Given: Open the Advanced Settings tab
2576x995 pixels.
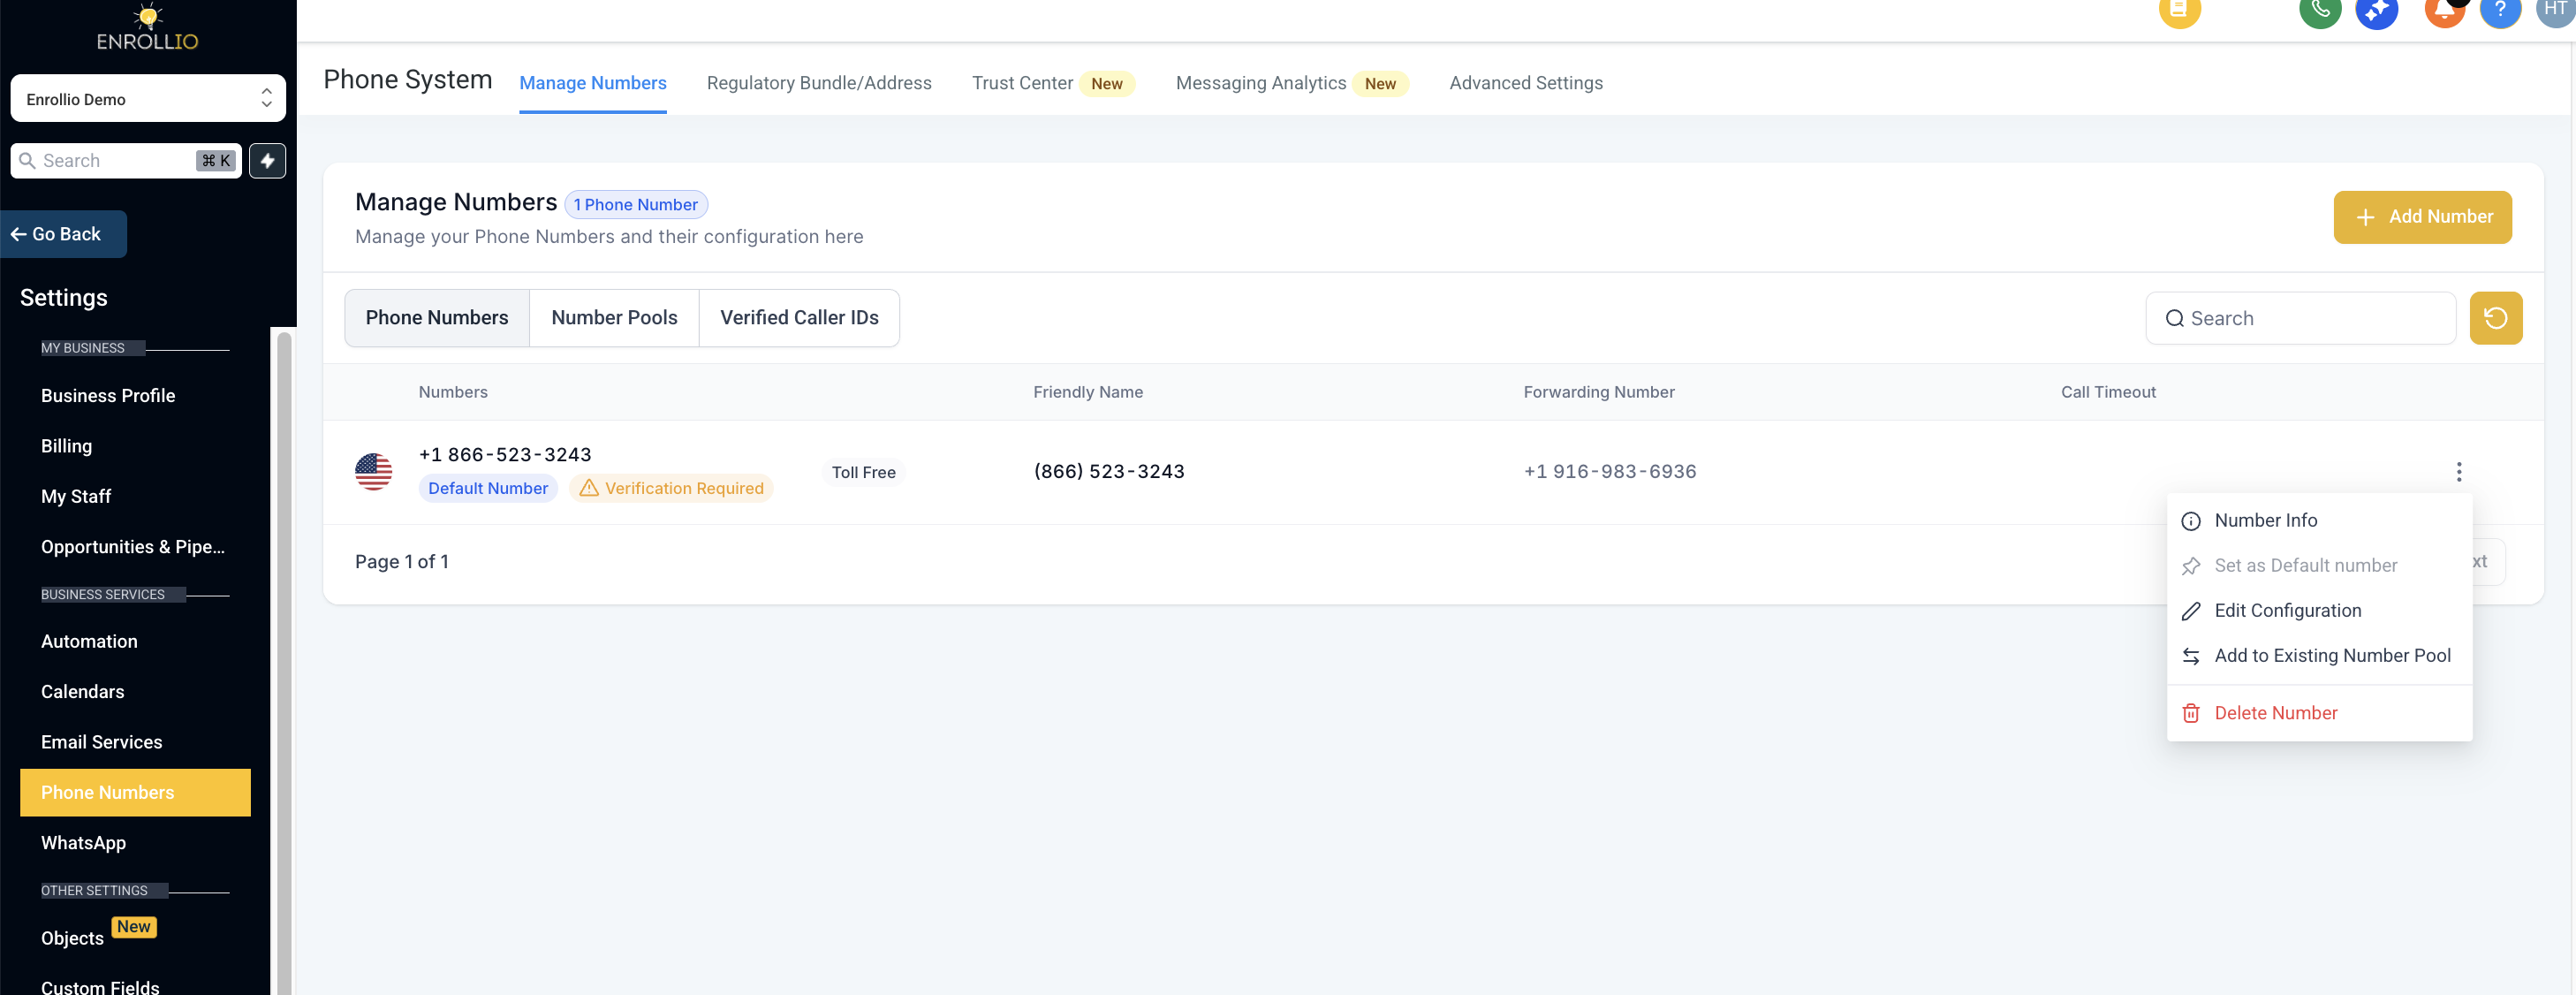Looking at the screenshot, I should pos(1525,83).
